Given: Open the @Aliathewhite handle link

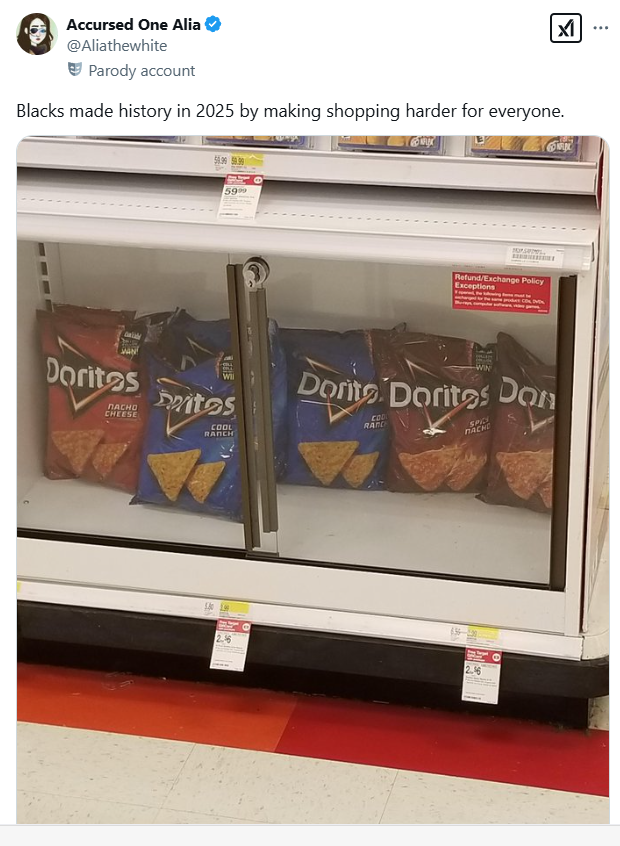Looking at the screenshot, I should [x=117, y=46].
